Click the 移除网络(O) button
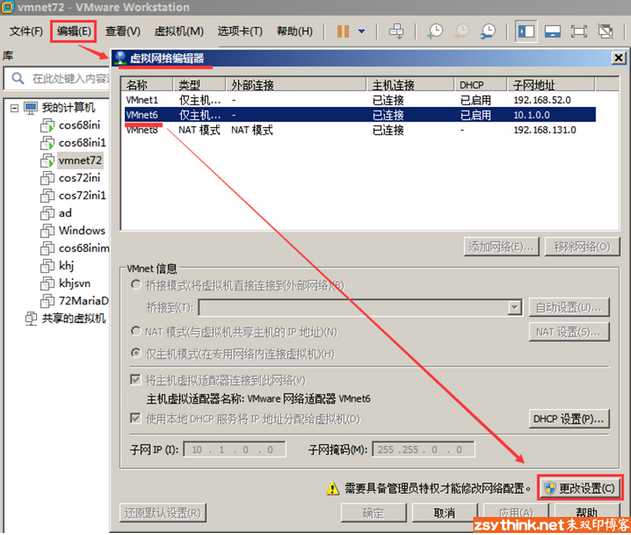This screenshot has width=631, height=535. pyautogui.click(x=582, y=247)
